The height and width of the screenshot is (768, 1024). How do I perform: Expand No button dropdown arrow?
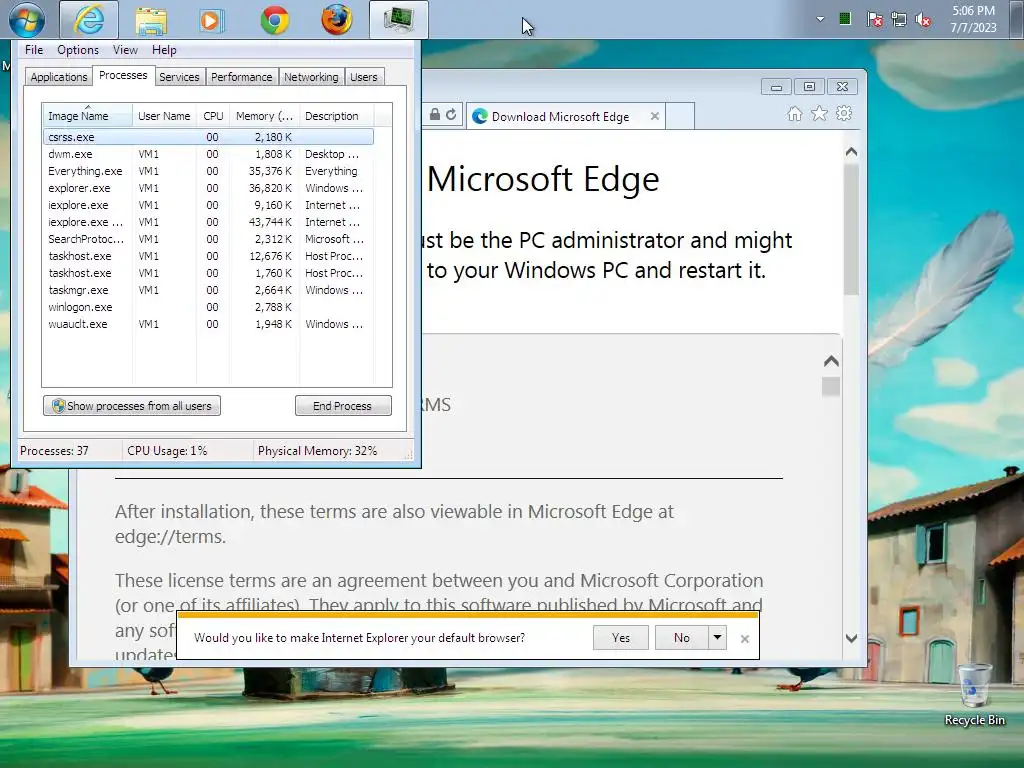click(x=717, y=637)
